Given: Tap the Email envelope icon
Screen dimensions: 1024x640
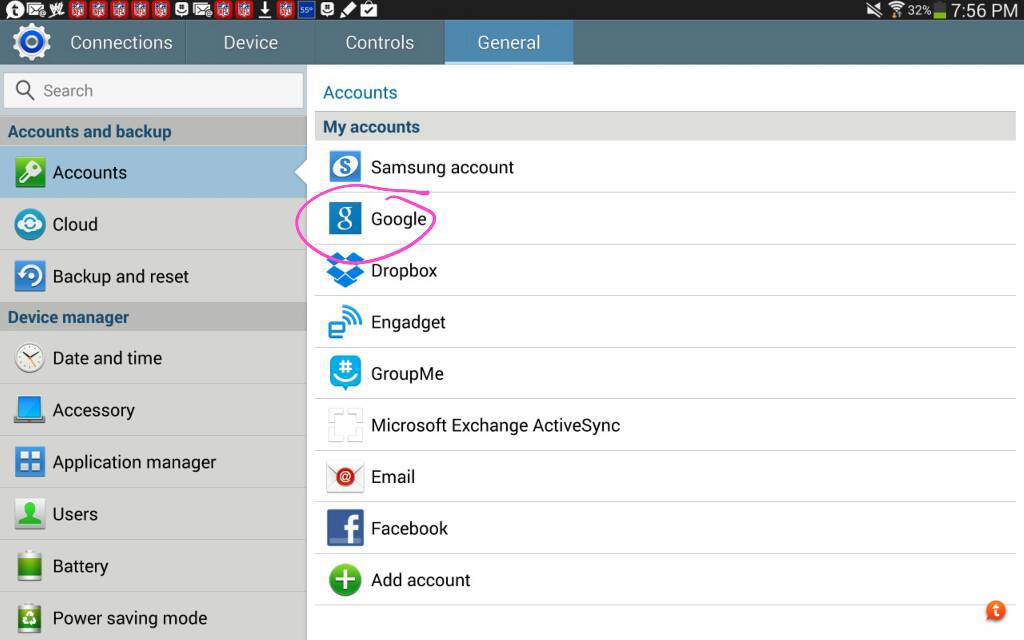Looking at the screenshot, I should coord(345,477).
